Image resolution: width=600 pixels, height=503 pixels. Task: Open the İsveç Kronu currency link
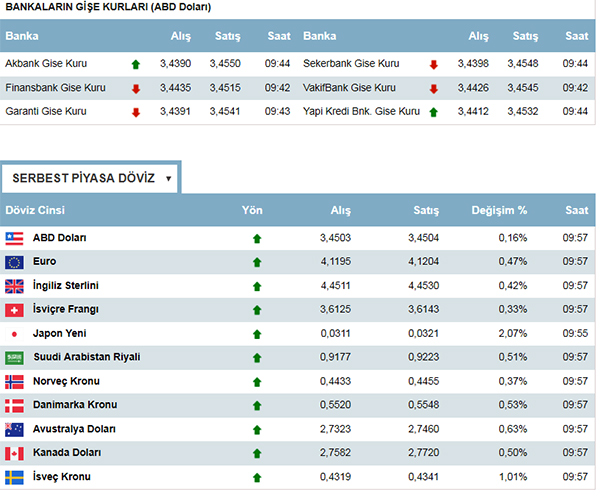point(62,477)
